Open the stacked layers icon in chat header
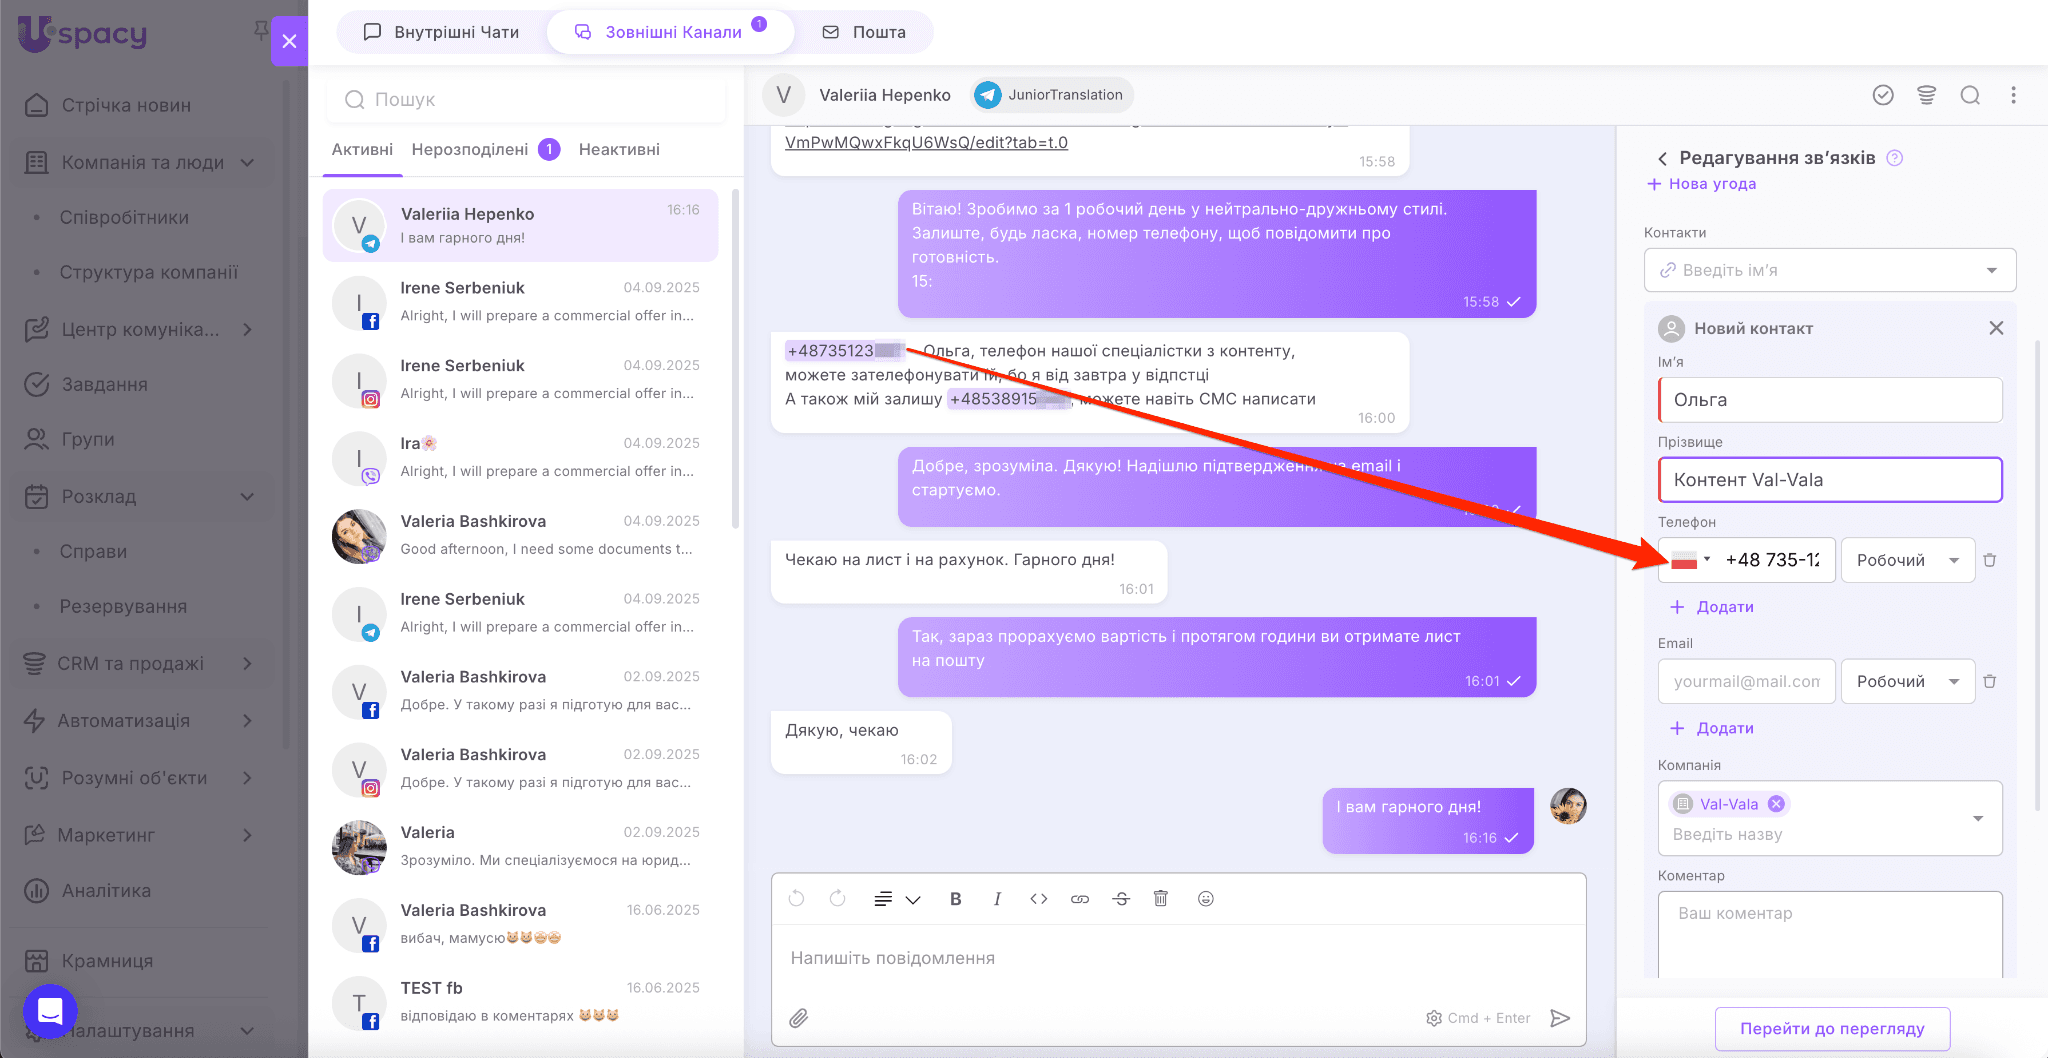The width and height of the screenshot is (2048, 1058). pyautogui.click(x=1926, y=95)
